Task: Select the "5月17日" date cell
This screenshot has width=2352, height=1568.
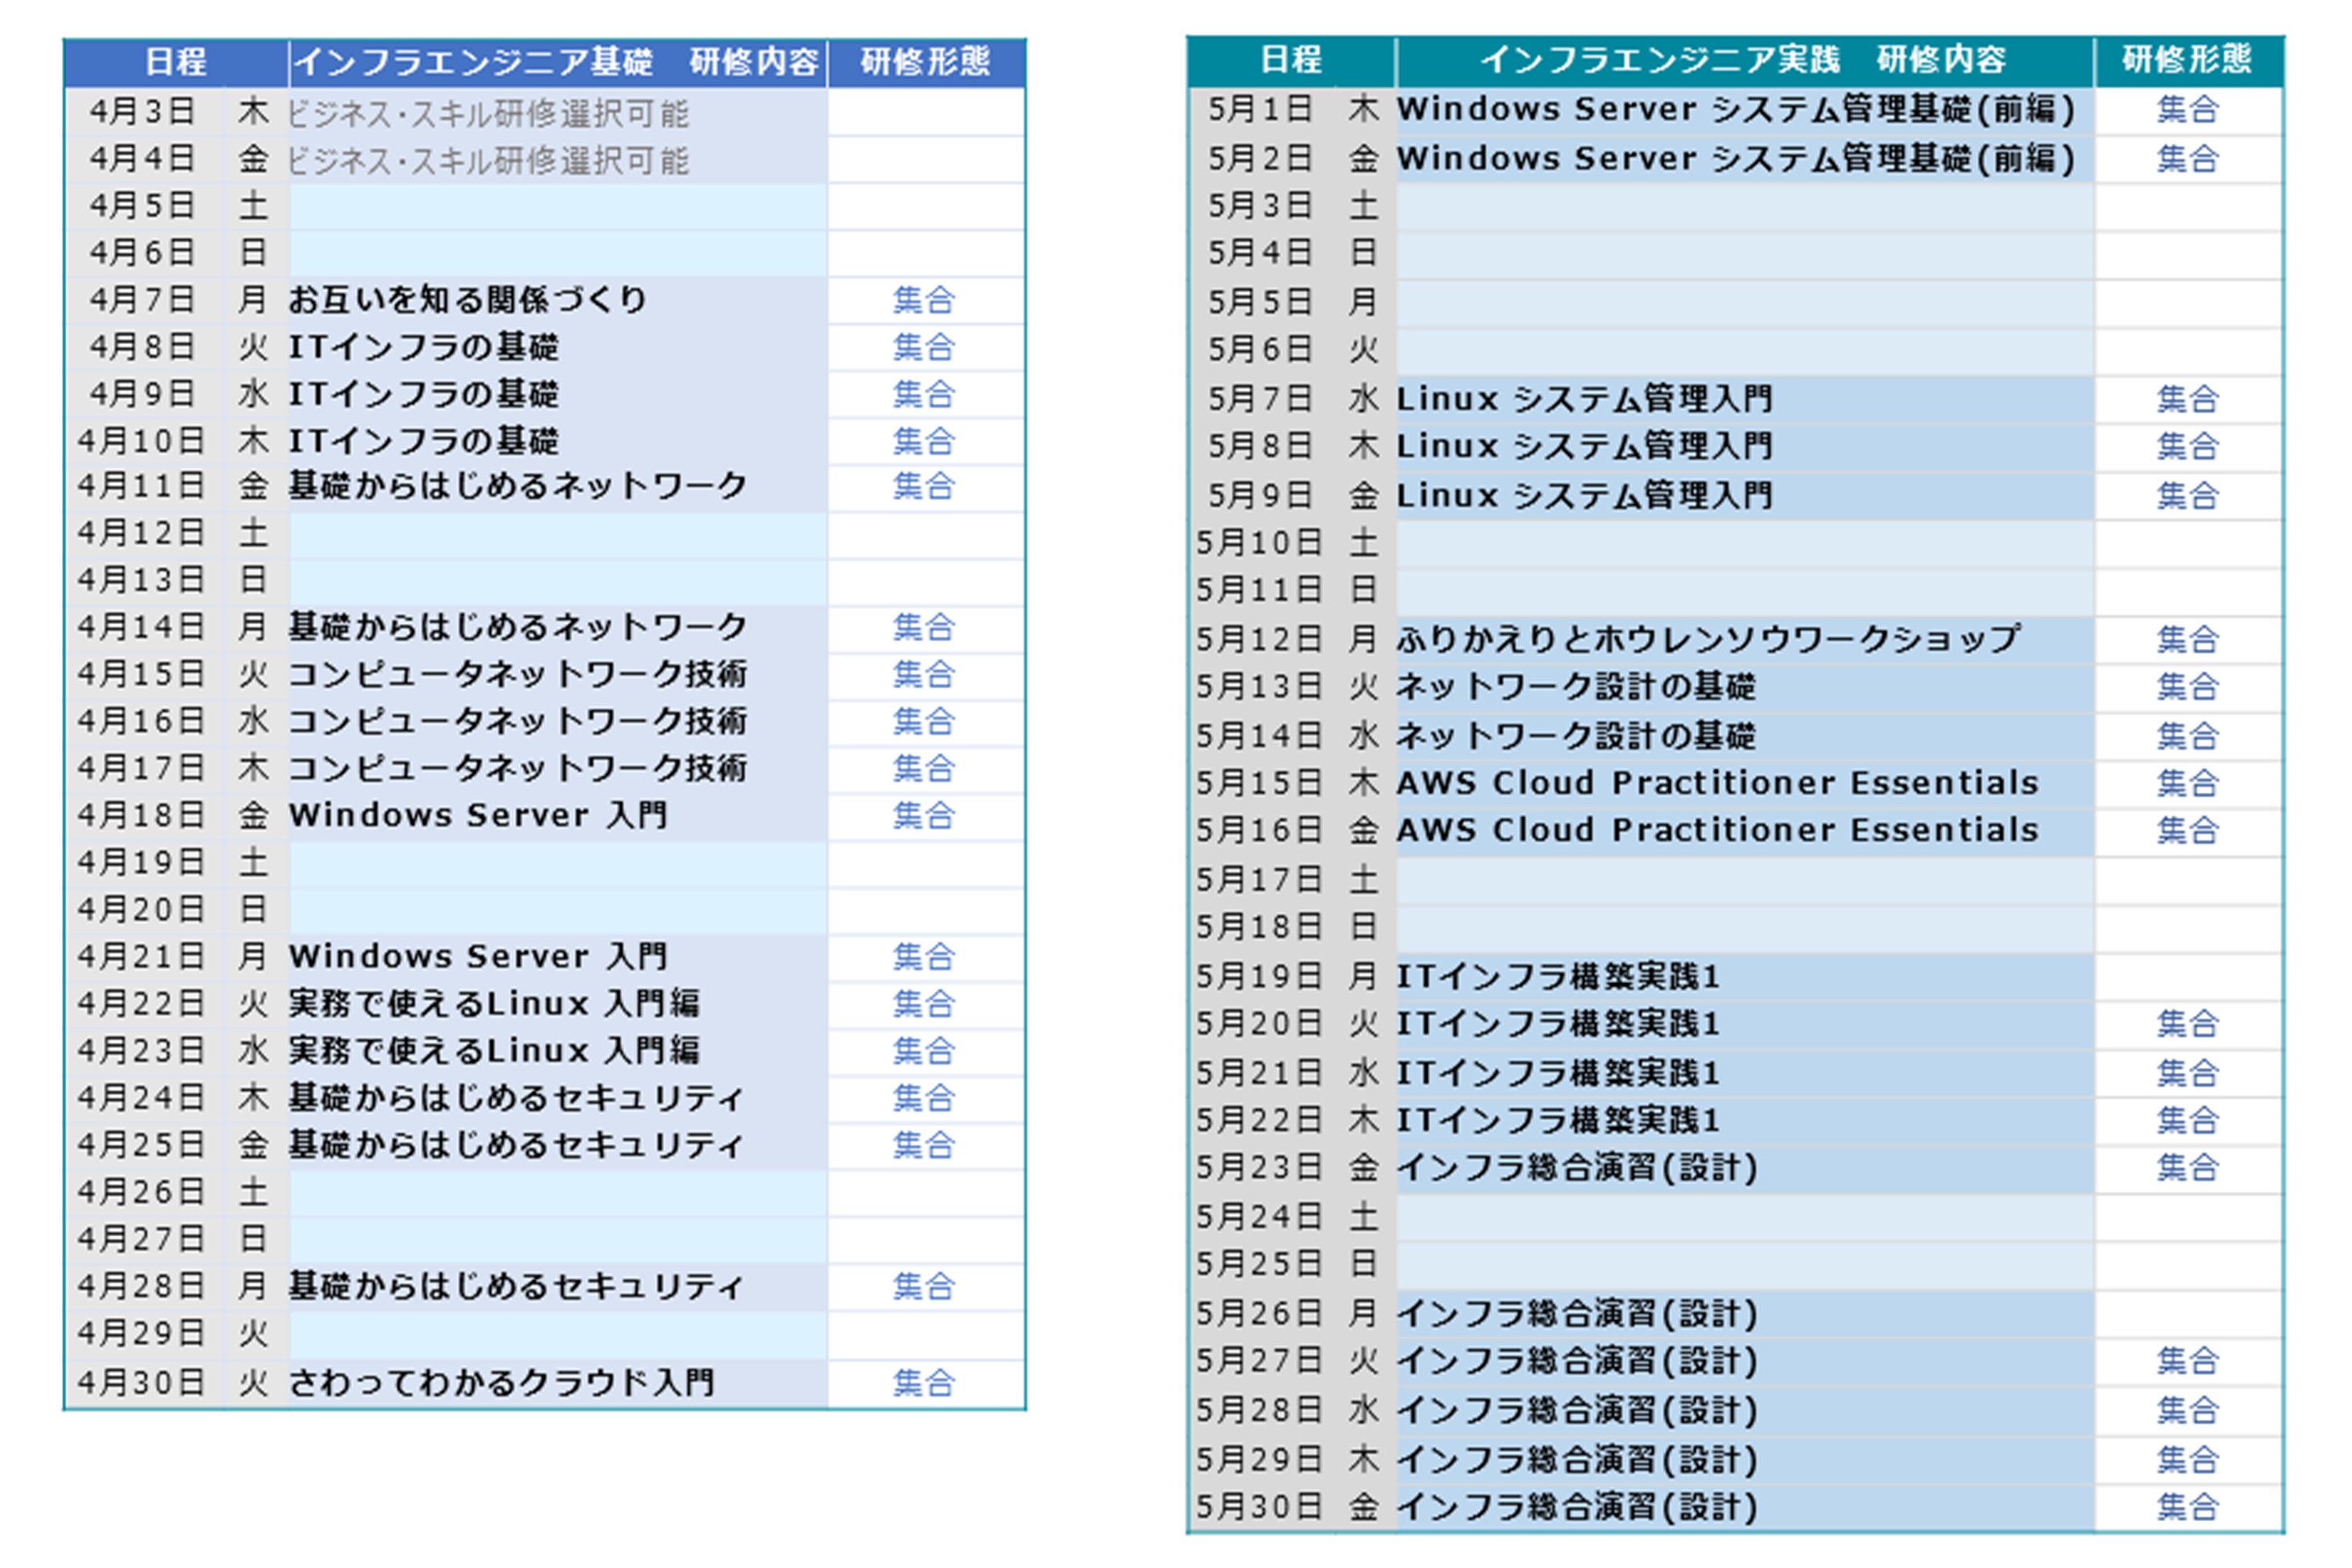Action: click(x=1260, y=880)
